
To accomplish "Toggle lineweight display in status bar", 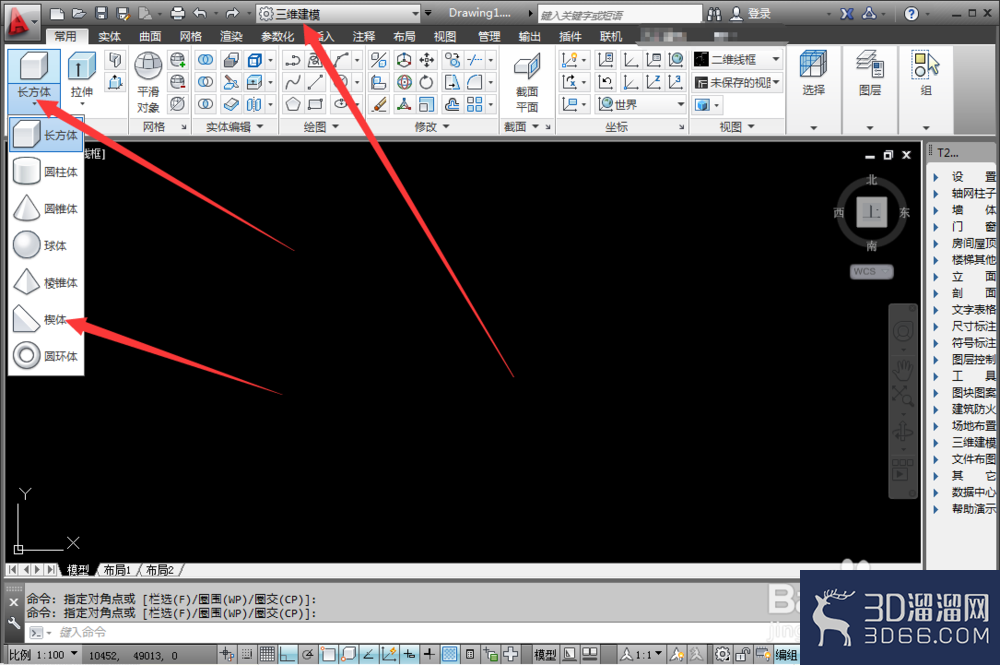I will click(x=429, y=654).
